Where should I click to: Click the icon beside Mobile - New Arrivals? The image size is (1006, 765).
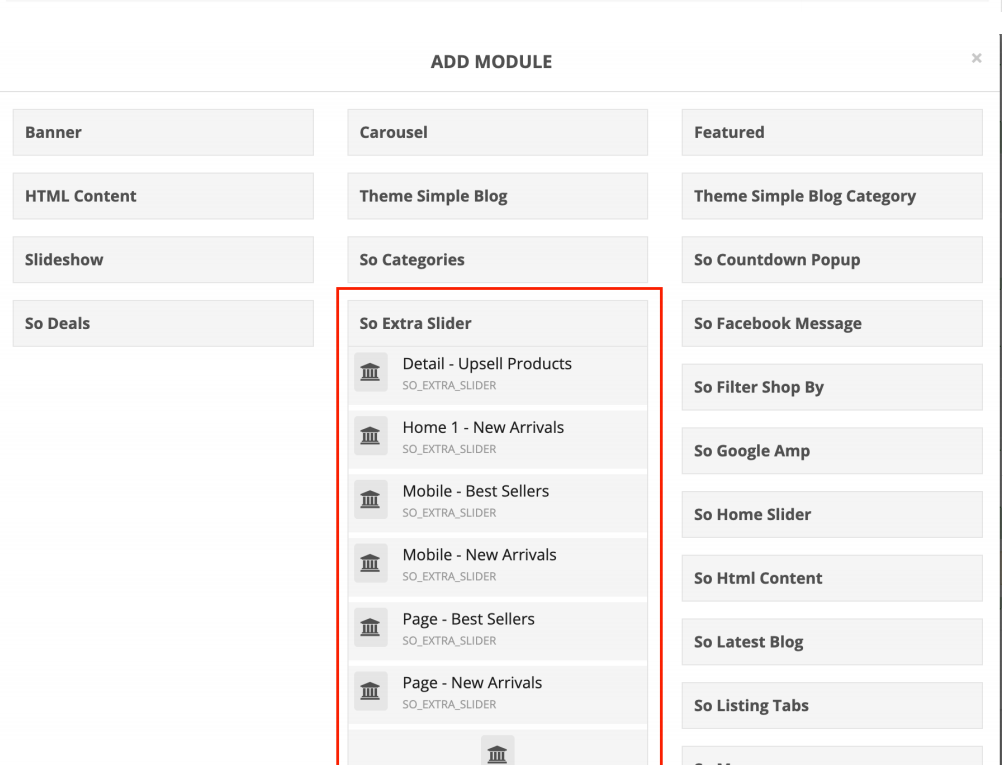coord(370,564)
